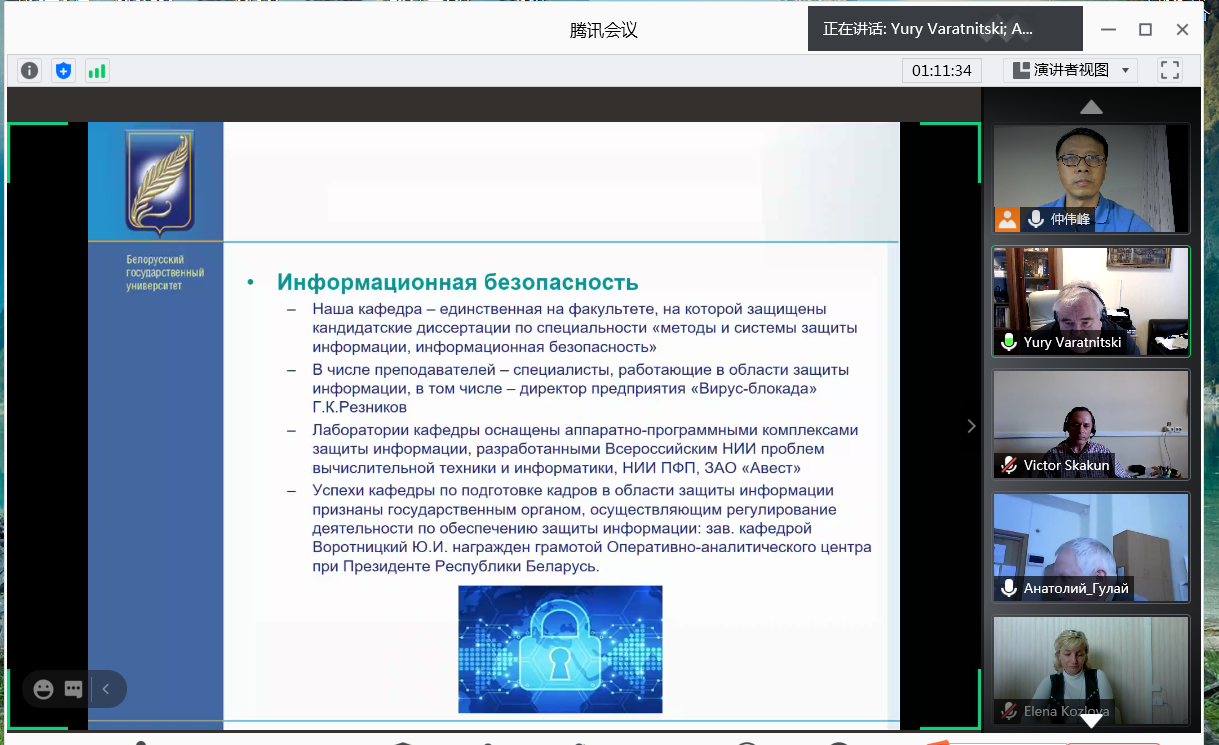
Task: Click the blue security shield icon
Action: (64, 70)
